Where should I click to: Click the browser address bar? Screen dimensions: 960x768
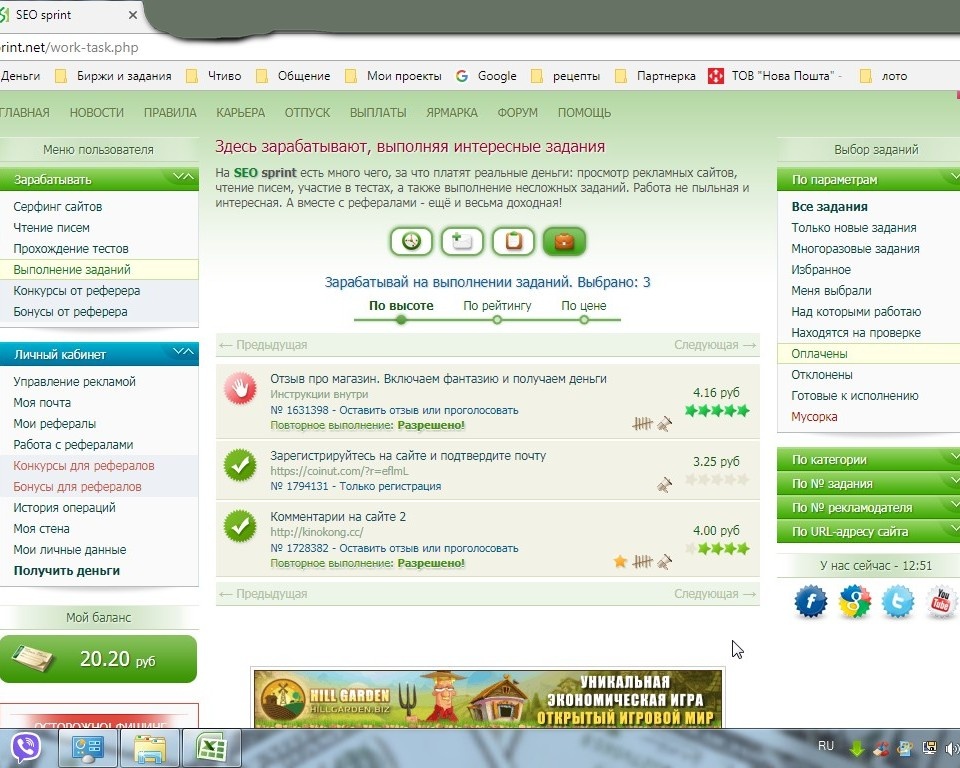[480, 47]
